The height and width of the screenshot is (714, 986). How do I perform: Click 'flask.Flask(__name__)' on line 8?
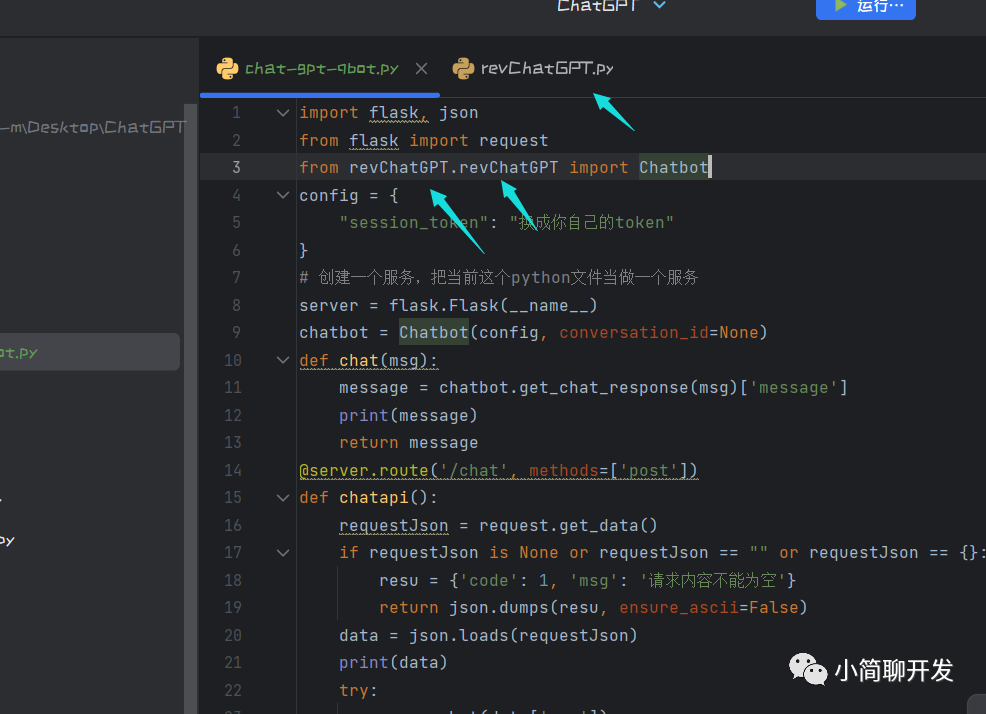[x=493, y=306]
